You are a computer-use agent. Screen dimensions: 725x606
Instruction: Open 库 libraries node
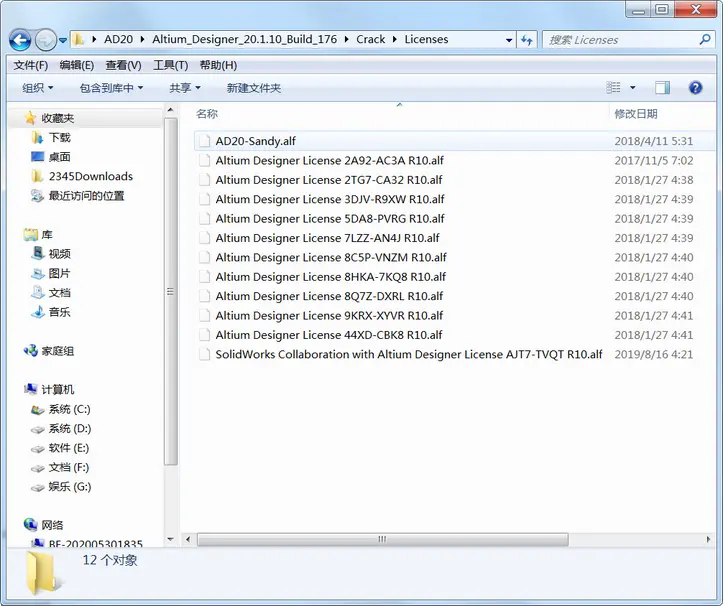click(47, 235)
